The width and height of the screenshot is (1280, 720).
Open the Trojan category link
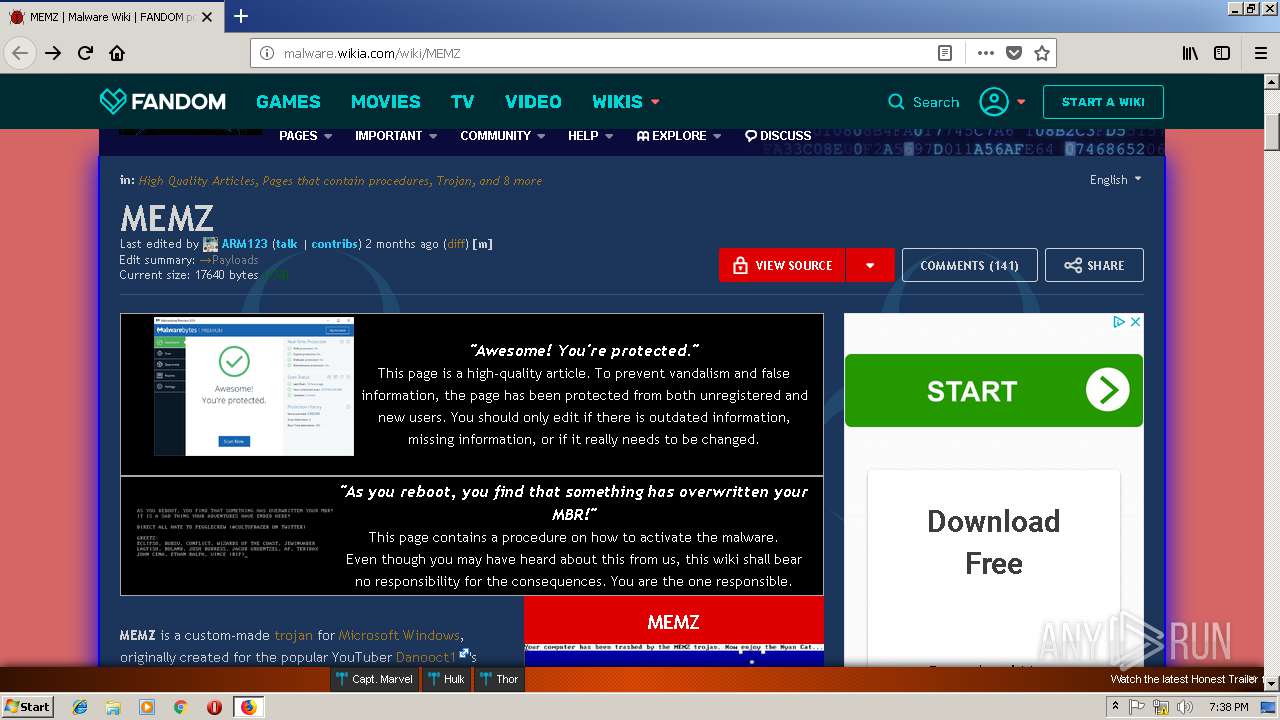(x=455, y=181)
